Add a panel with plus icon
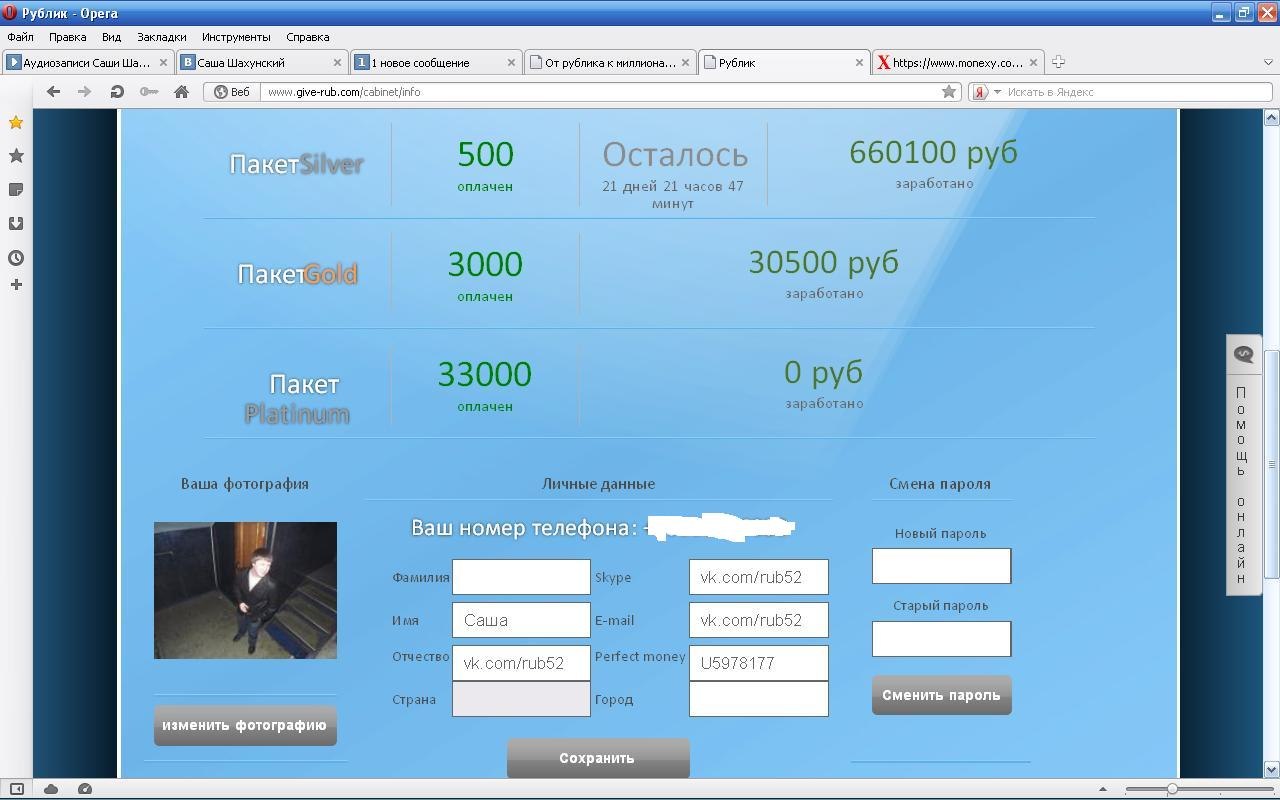 [x=16, y=285]
